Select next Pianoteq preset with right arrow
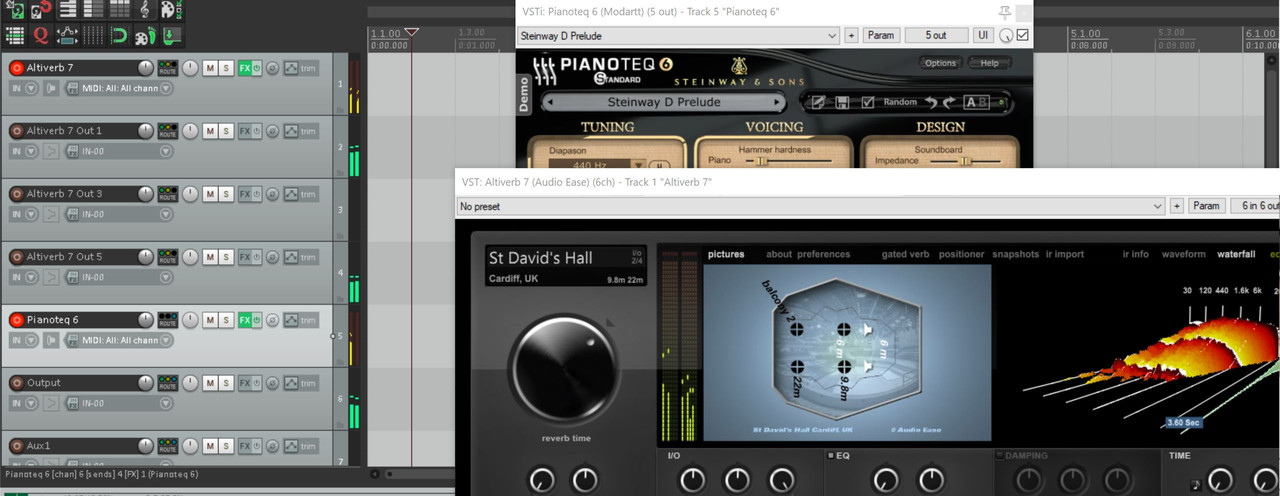The image size is (1280, 496). (x=777, y=102)
